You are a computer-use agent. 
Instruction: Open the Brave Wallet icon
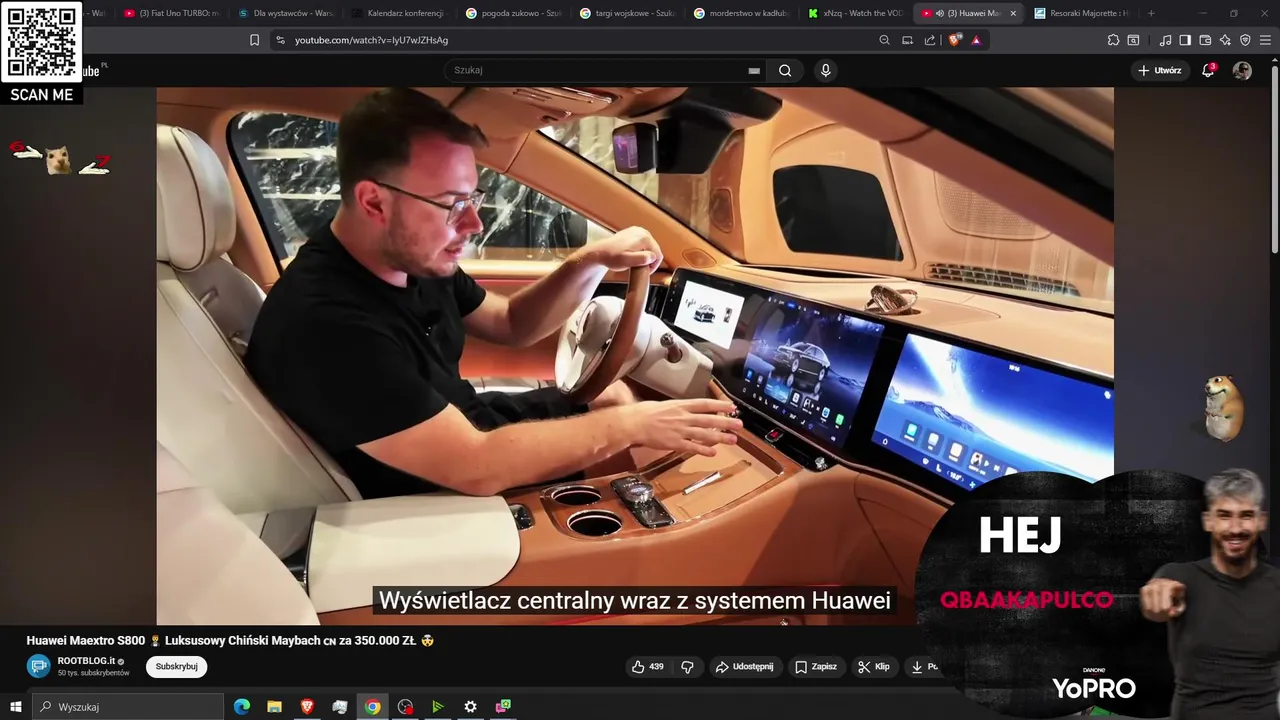[1205, 40]
